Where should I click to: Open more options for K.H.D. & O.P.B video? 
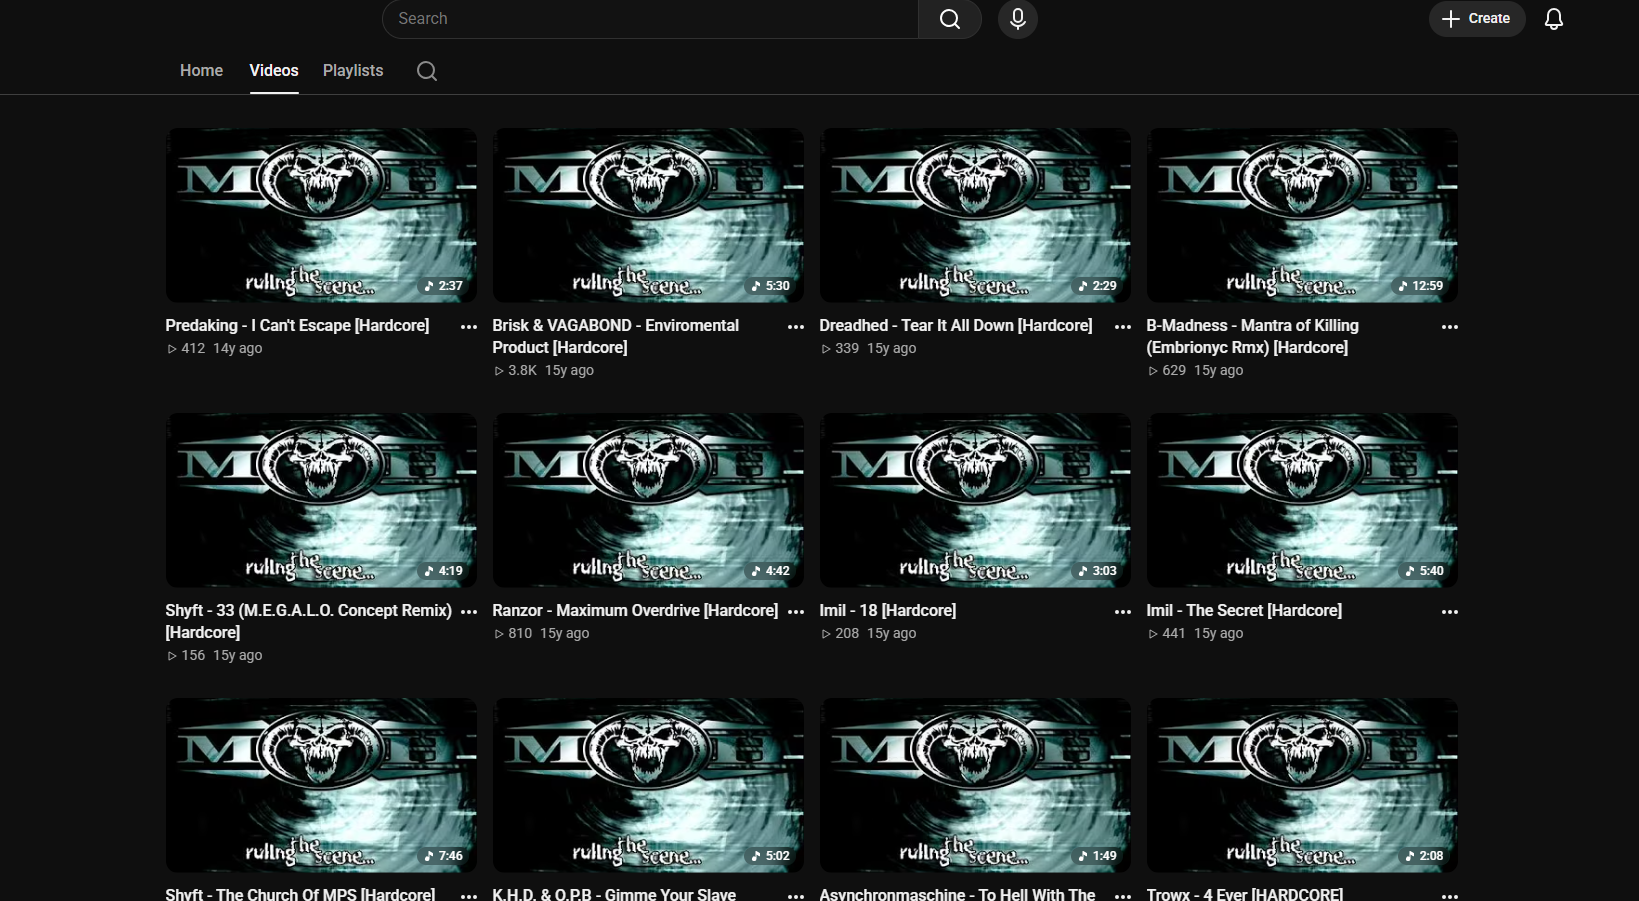pos(796,895)
